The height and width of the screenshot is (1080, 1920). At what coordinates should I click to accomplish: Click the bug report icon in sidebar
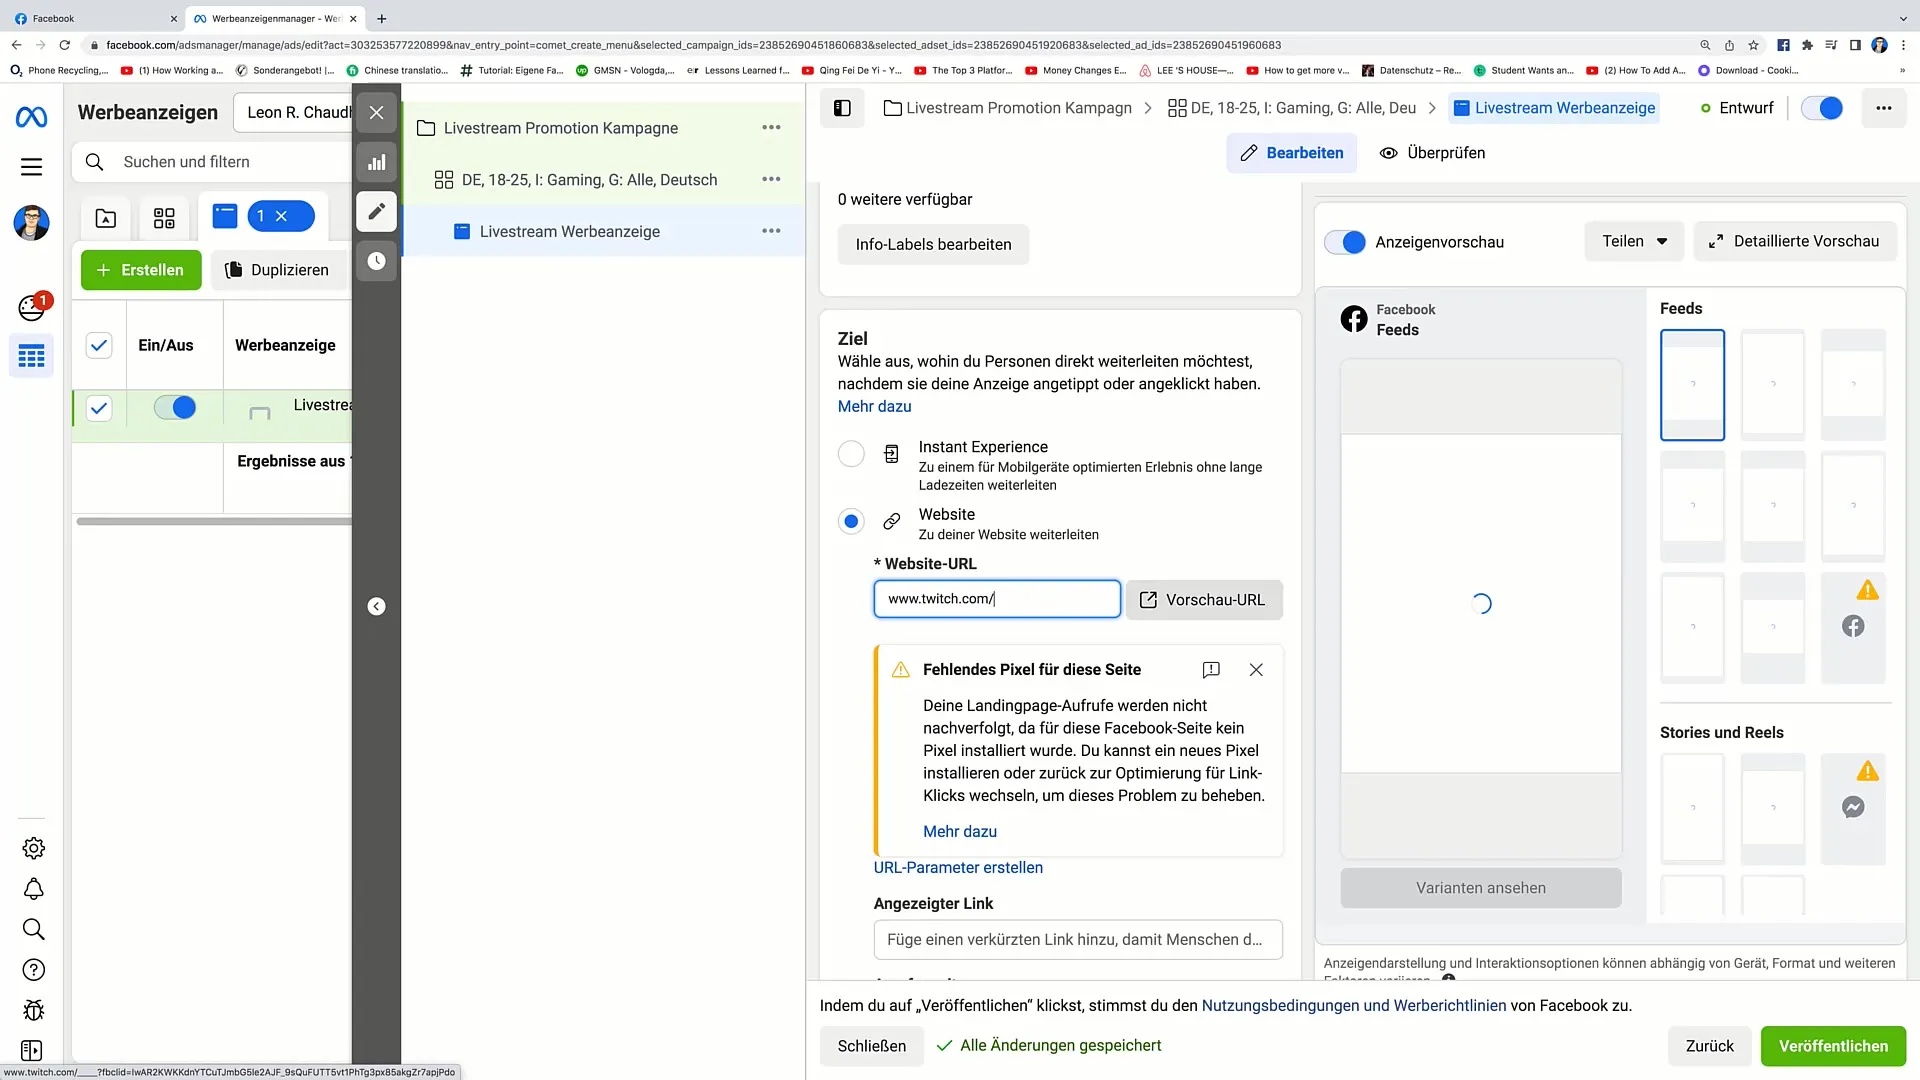coord(33,1010)
